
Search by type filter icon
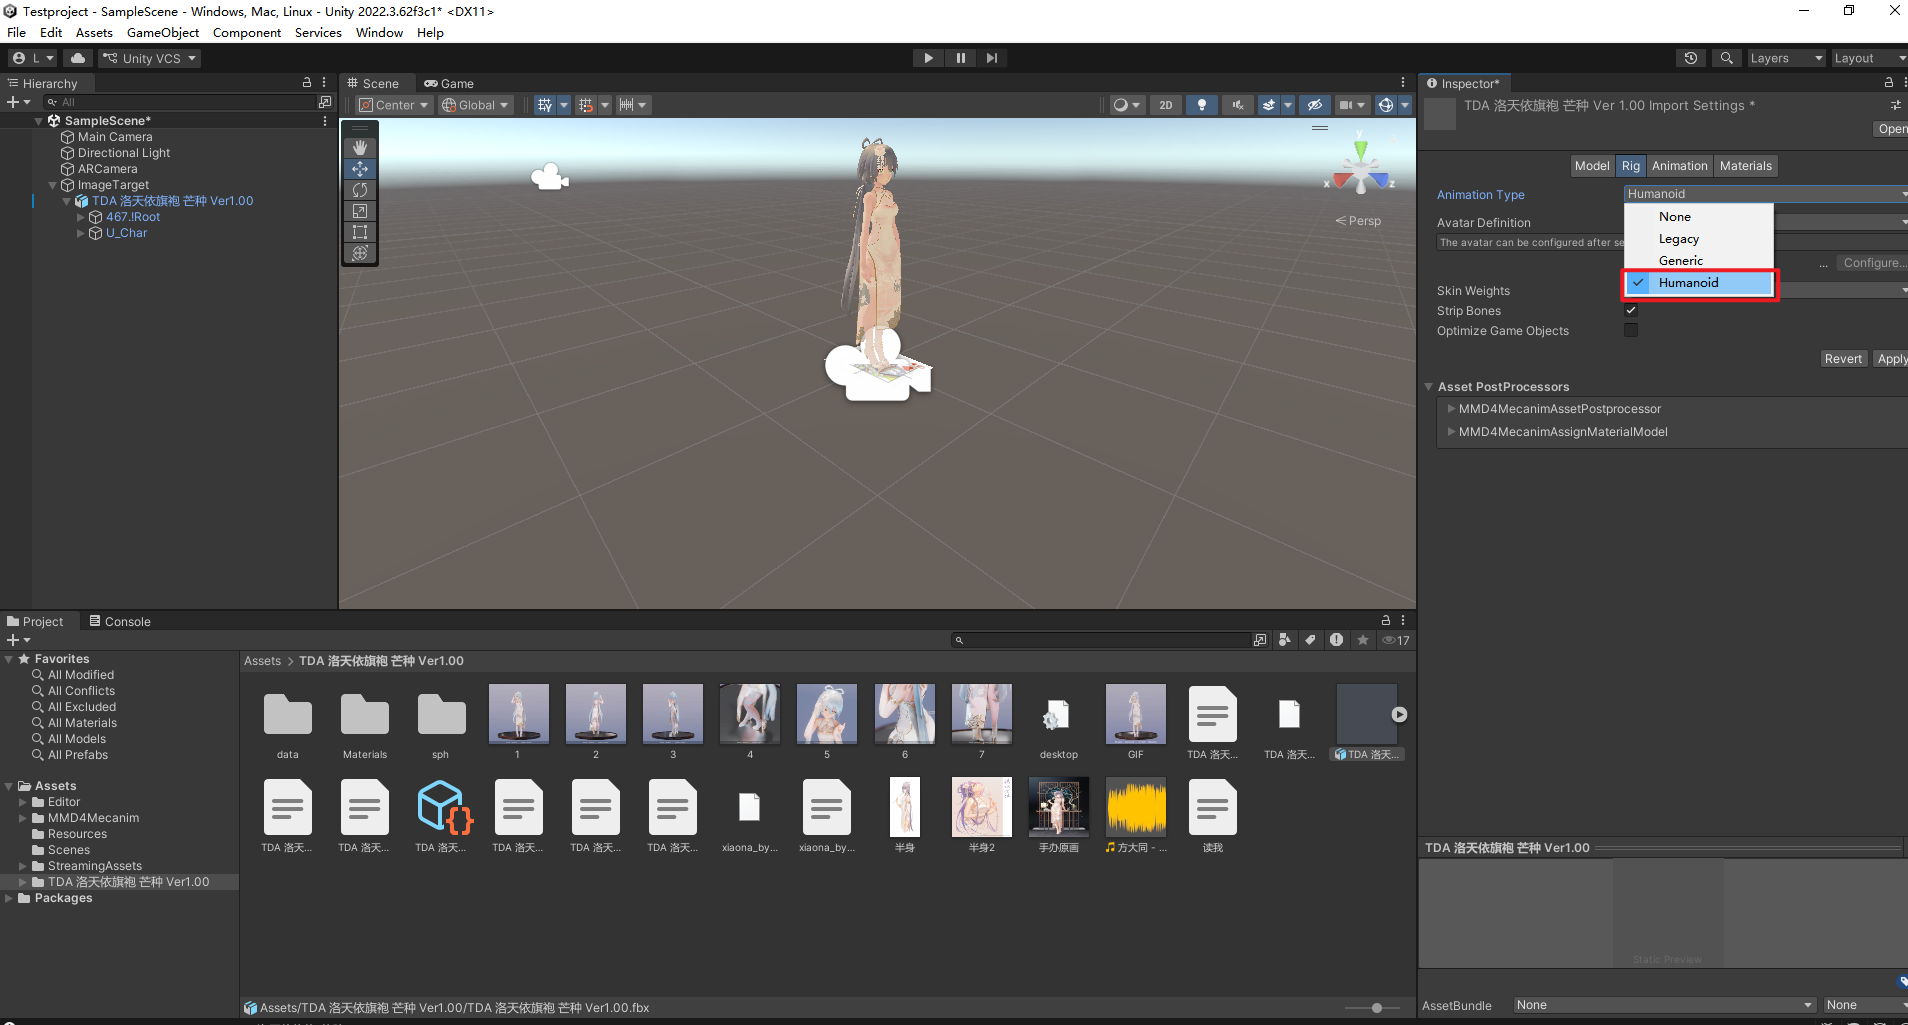[x=1284, y=640]
